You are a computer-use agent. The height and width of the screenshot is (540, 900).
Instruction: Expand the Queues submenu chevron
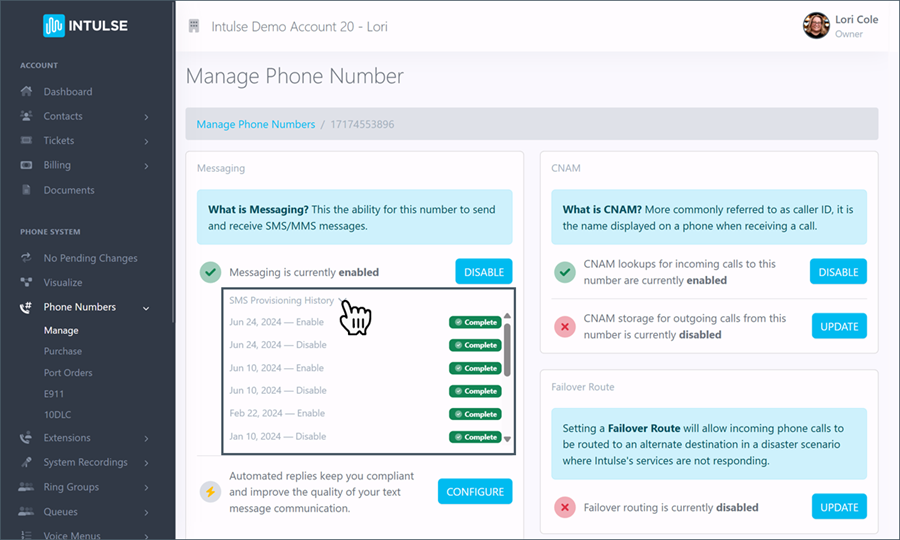tap(146, 512)
